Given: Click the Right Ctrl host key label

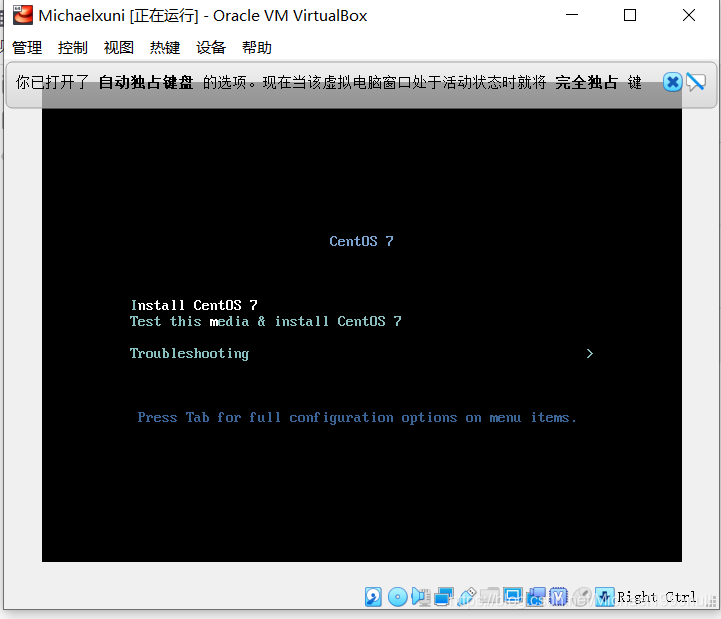Looking at the screenshot, I should pyautogui.click(x=657, y=597).
